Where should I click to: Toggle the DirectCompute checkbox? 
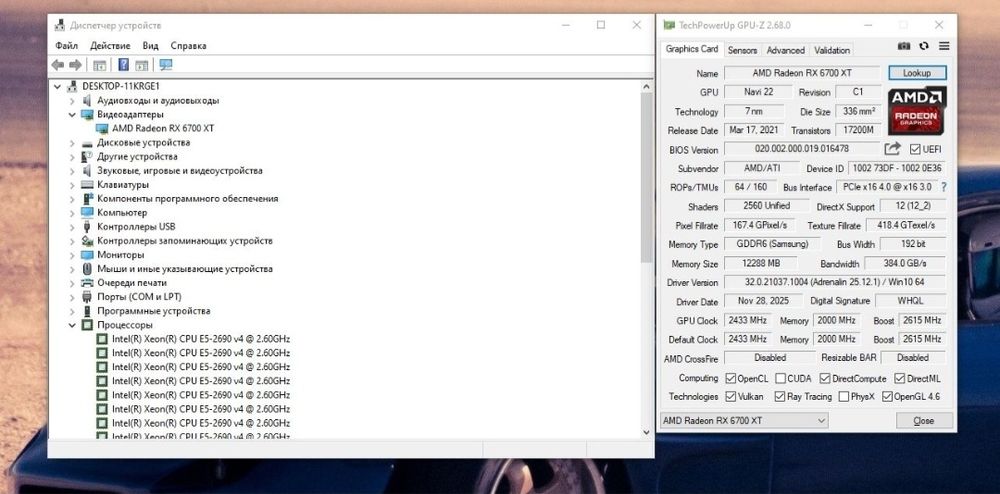tap(825, 378)
